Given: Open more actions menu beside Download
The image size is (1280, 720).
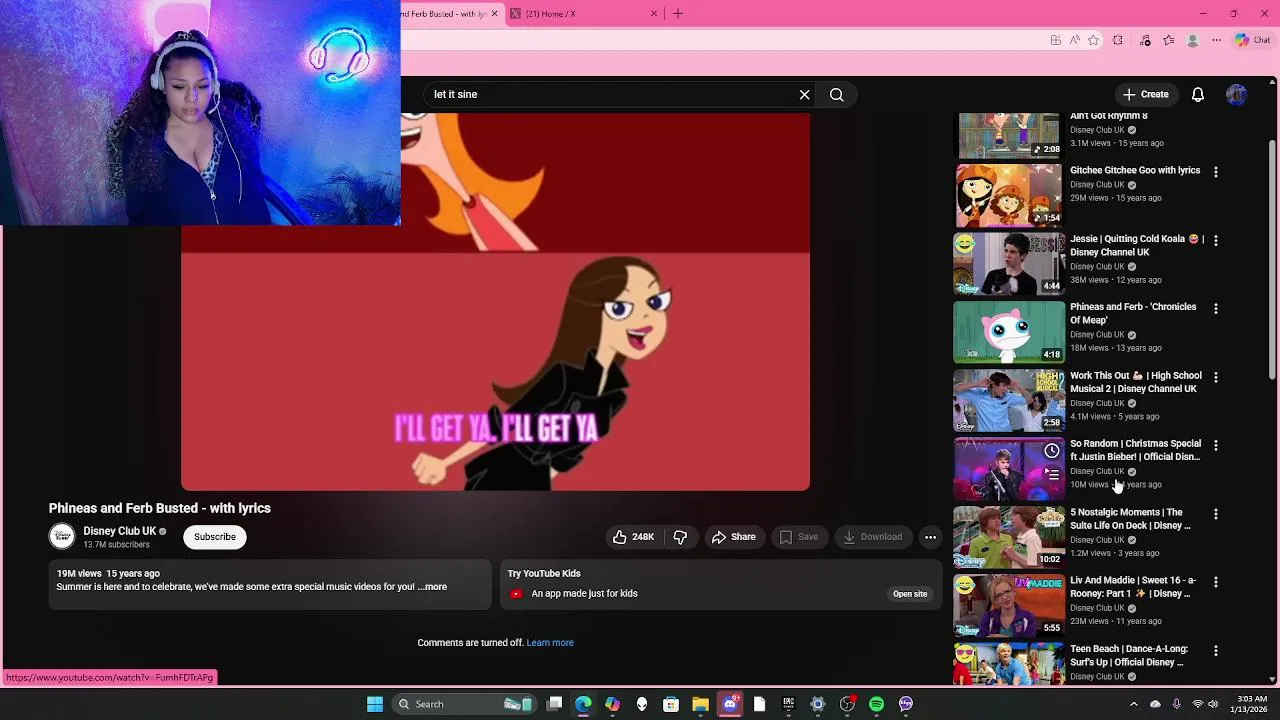Looking at the screenshot, I should point(930,537).
